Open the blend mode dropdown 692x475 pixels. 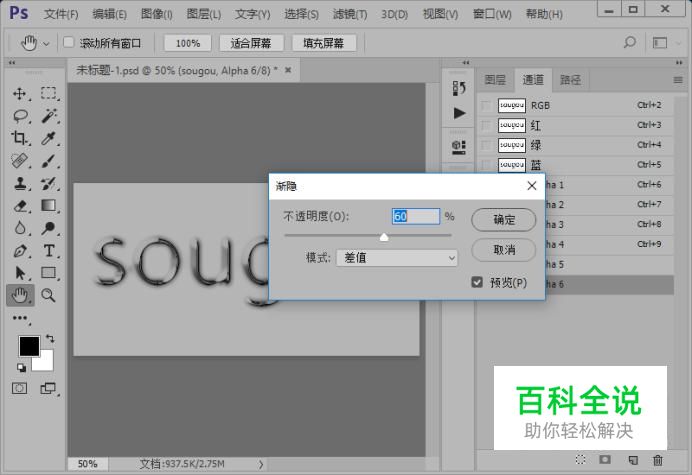[397, 258]
